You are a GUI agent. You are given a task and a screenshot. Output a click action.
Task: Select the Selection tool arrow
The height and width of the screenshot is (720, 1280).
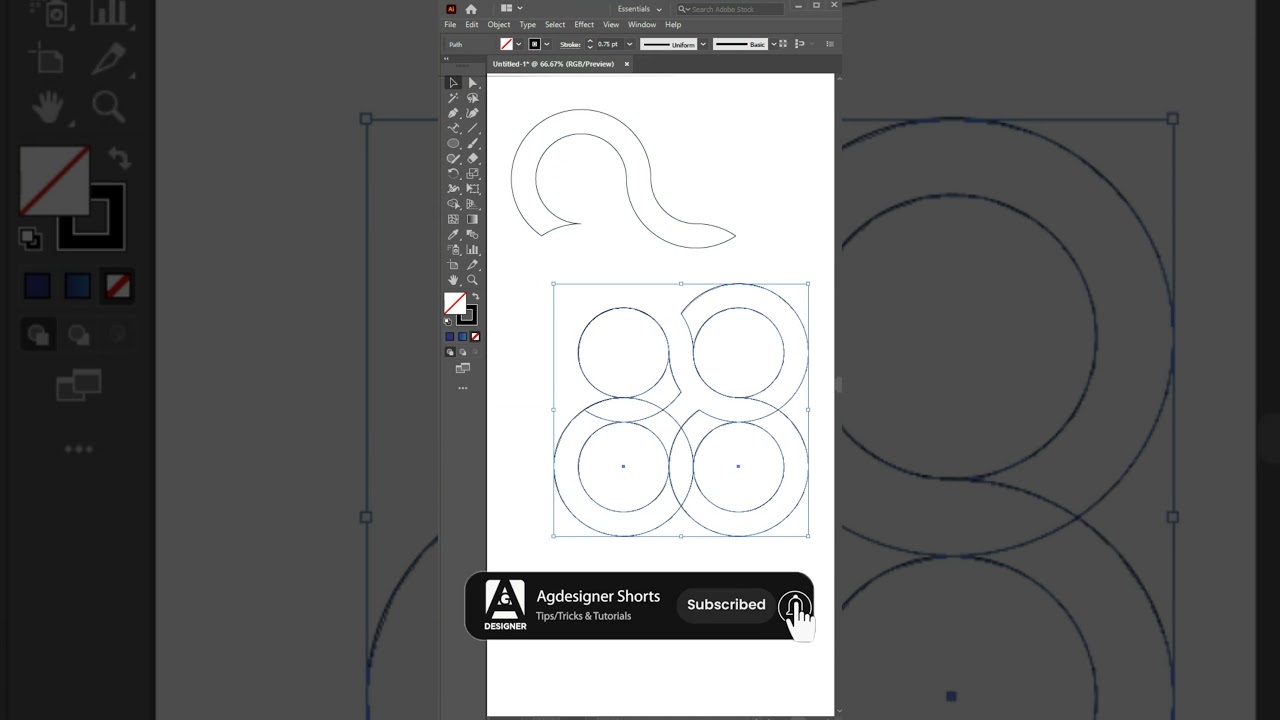pos(453,83)
